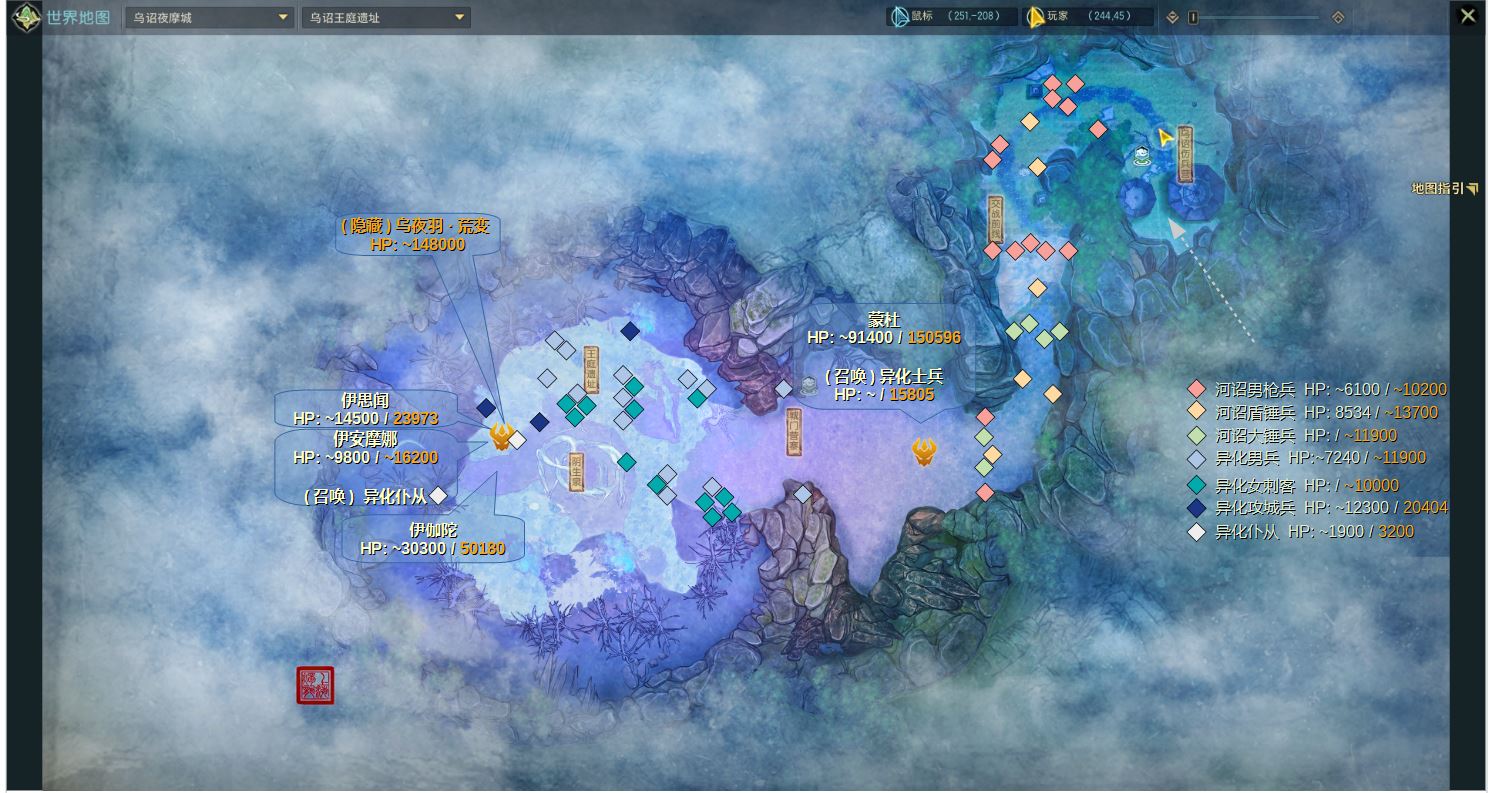Click the yellow player arrow on the map
Screen dimensions: 1488x793
click(x=1164, y=137)
